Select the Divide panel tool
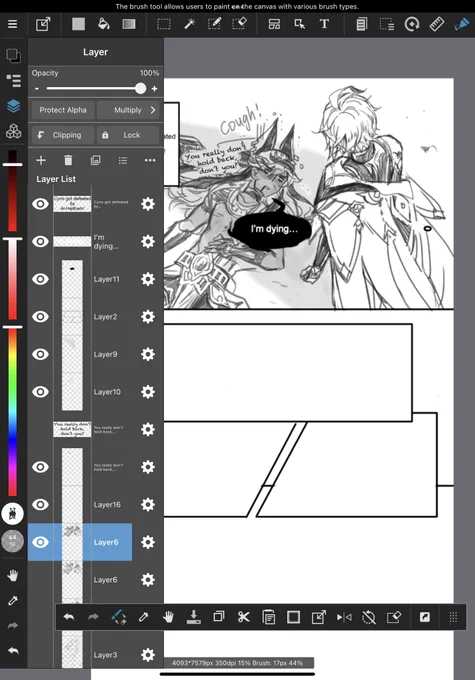 274,24
